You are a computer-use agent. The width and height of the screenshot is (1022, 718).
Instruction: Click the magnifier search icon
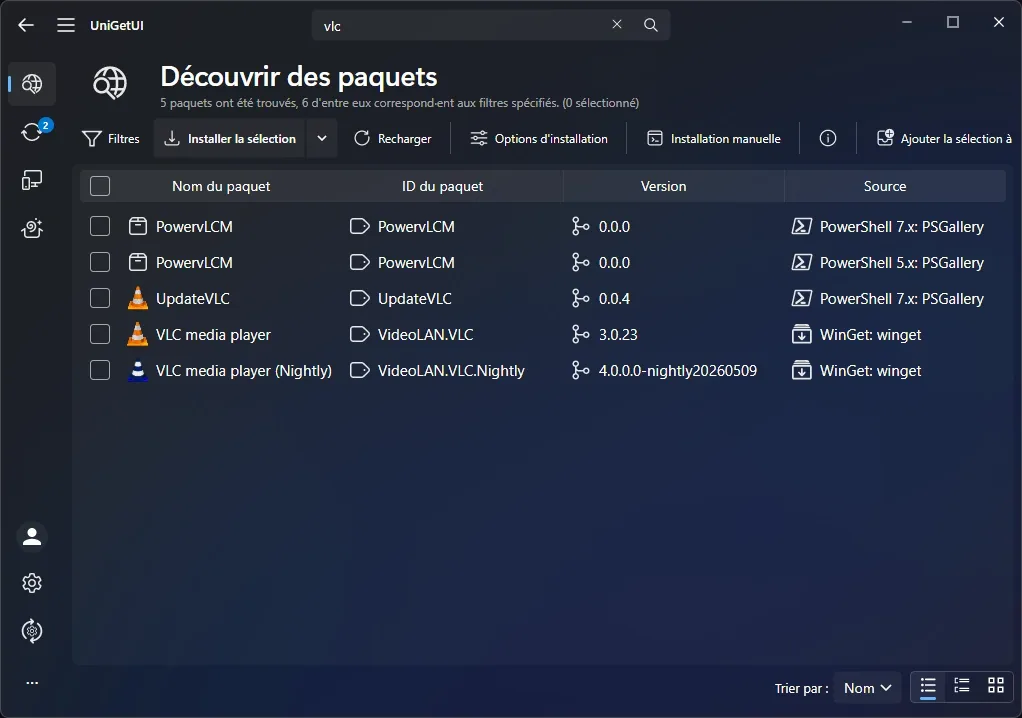click(x=650, y=25)
